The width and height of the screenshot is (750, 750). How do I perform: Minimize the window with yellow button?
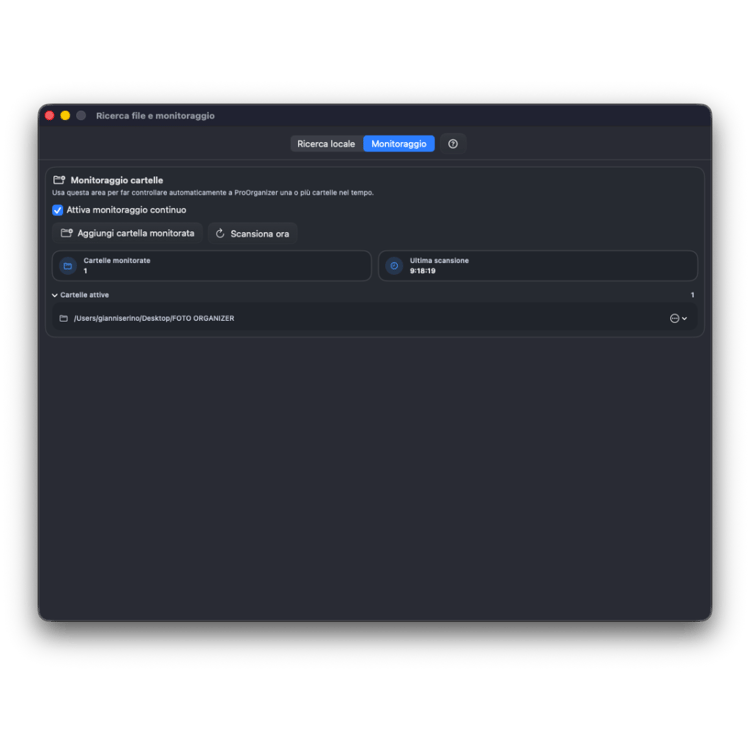point(66,116)
